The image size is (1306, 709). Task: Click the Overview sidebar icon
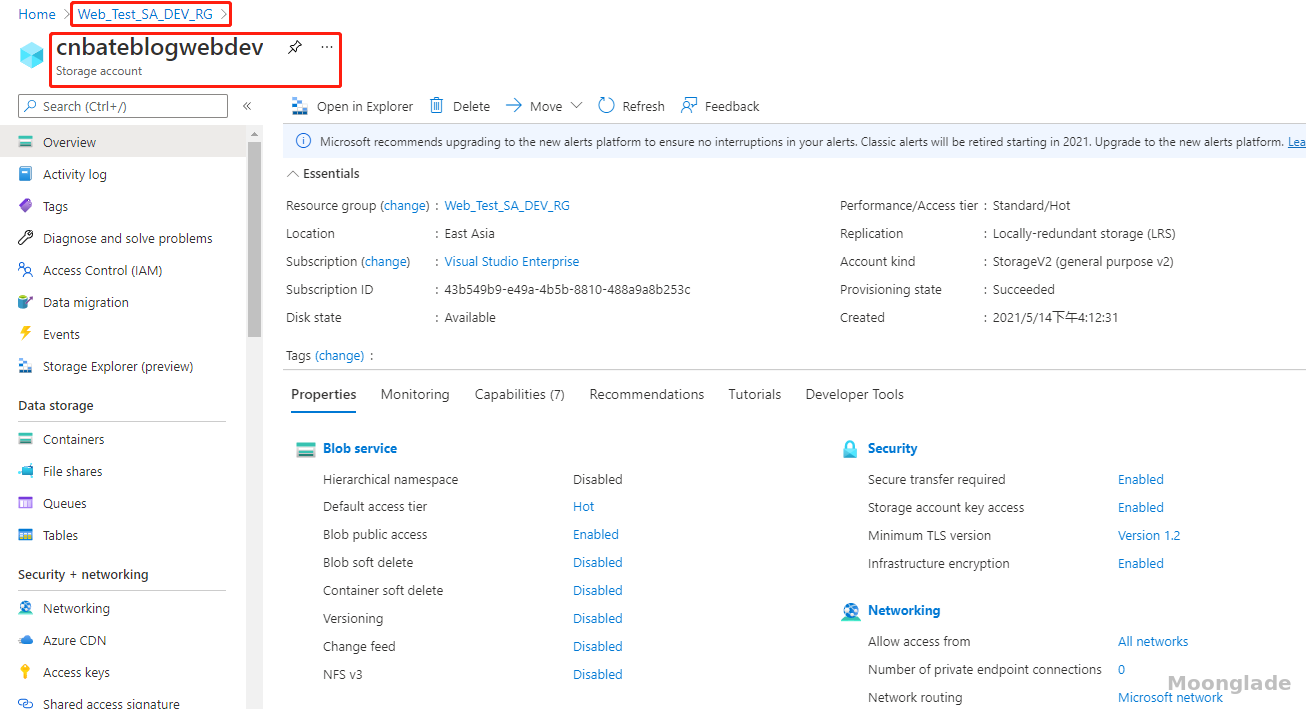[x=26, y=142]
